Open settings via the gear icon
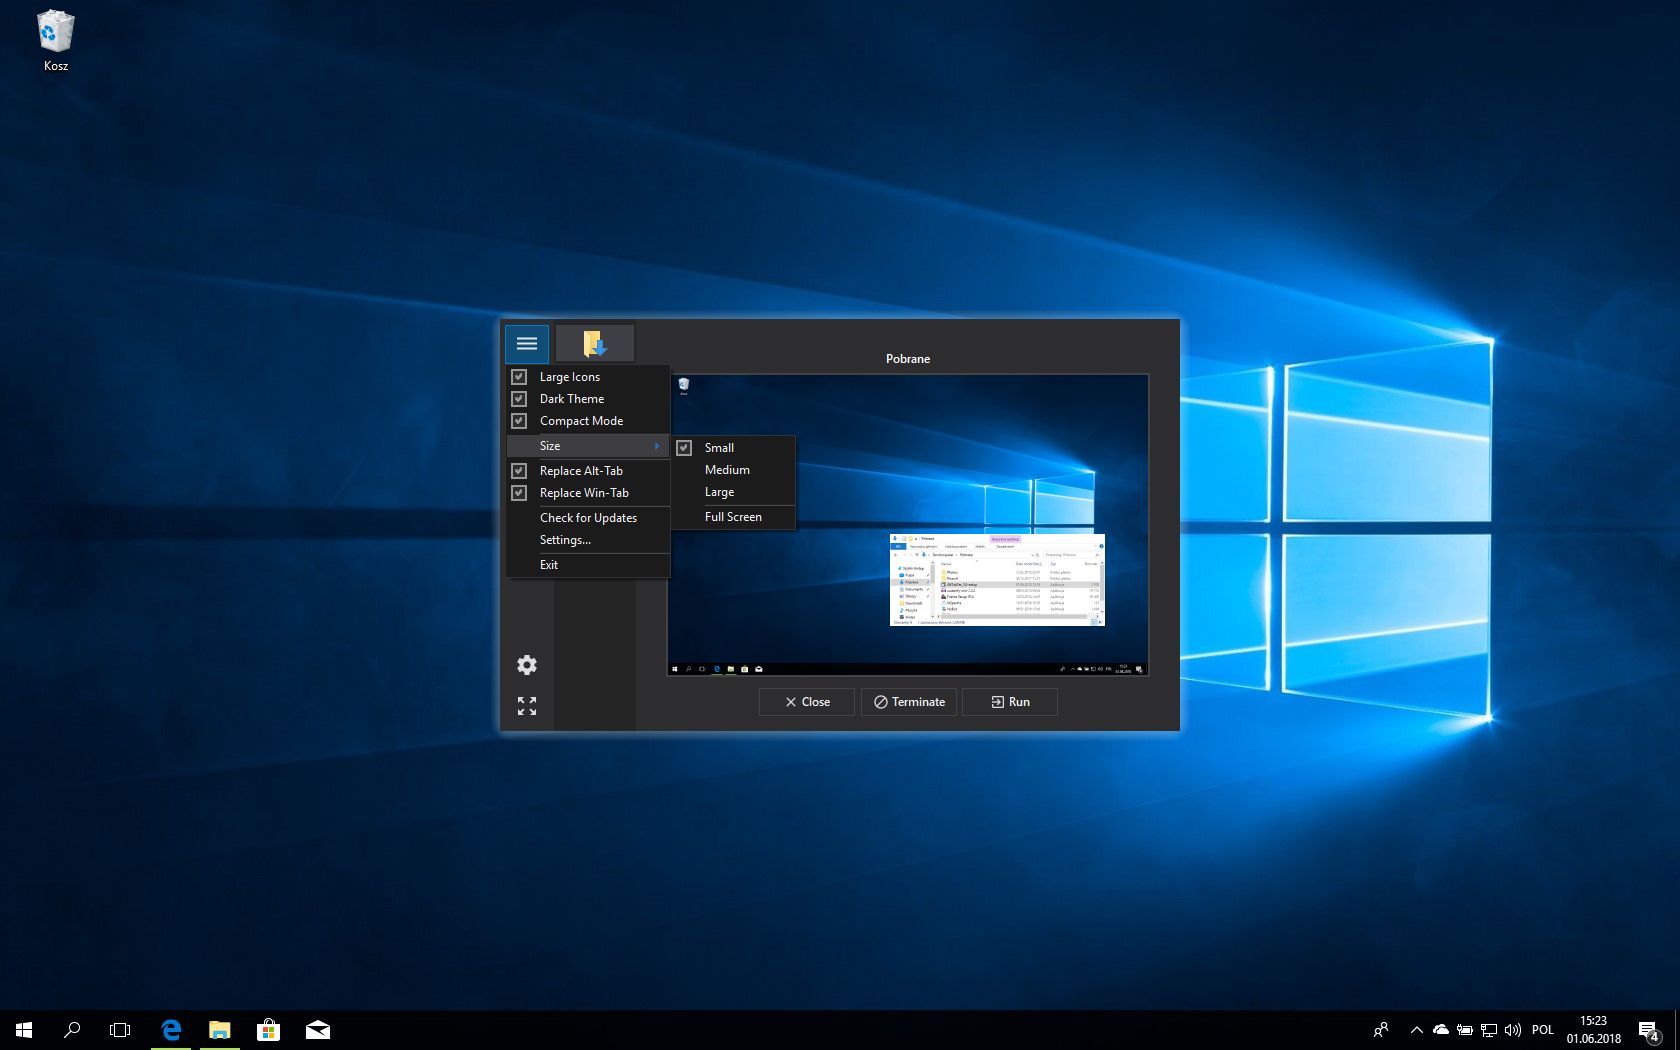Screen dimensions: 1680x1050 [527, 665]
